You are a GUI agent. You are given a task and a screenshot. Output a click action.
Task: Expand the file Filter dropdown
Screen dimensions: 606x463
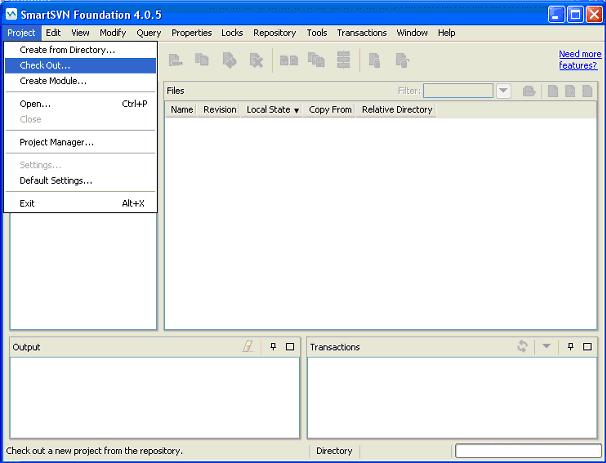[503, 91]
